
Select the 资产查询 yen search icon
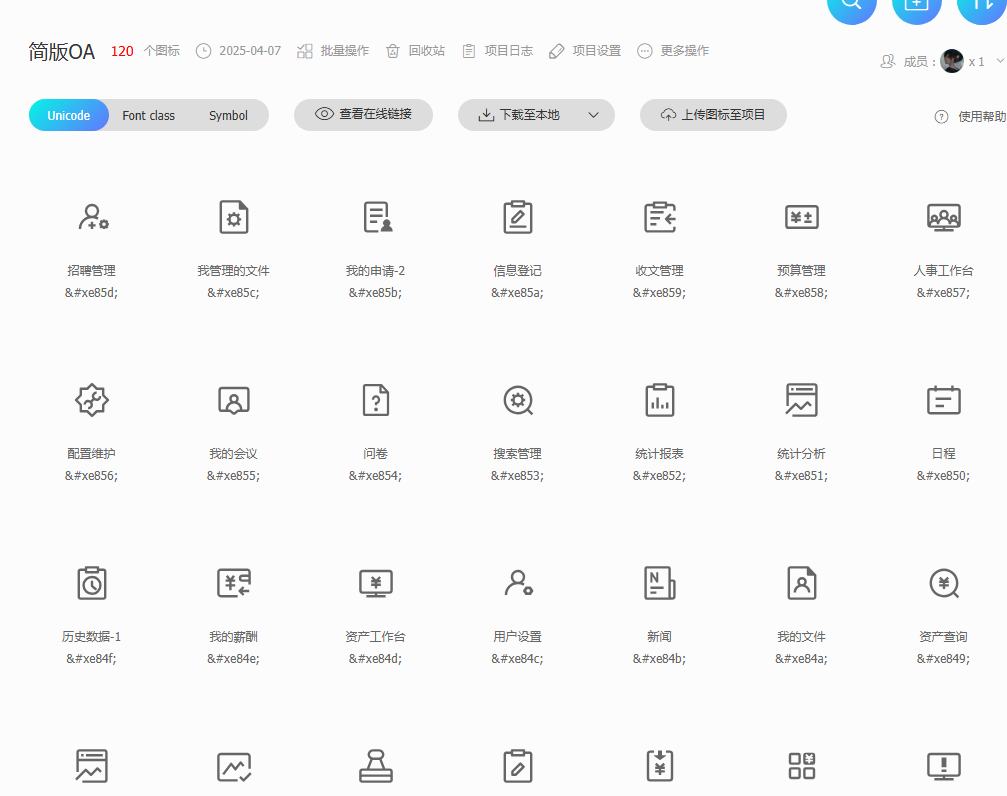(943, 583)
